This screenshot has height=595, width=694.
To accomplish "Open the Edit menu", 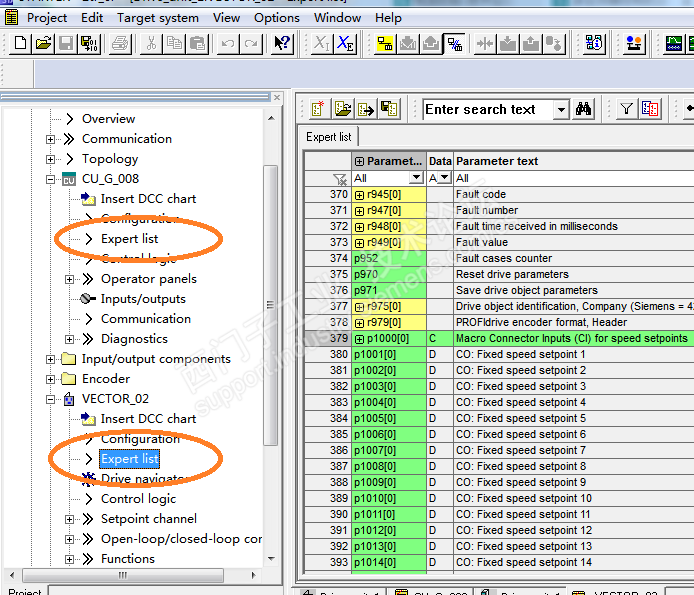I will [92, 18].
